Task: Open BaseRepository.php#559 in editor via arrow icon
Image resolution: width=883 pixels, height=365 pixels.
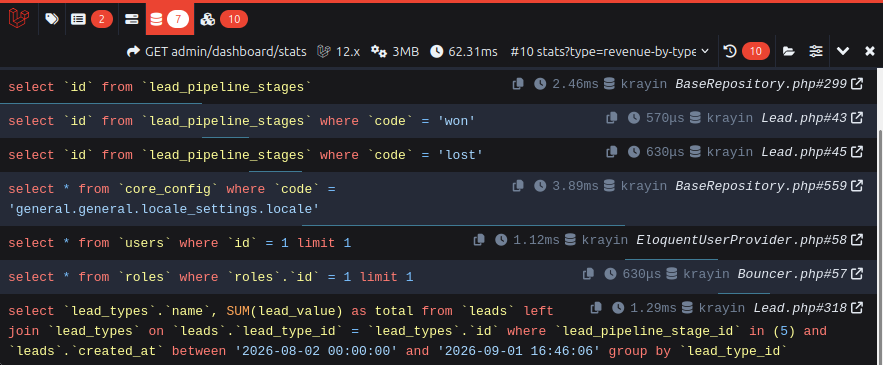Action: click(857, 185)
